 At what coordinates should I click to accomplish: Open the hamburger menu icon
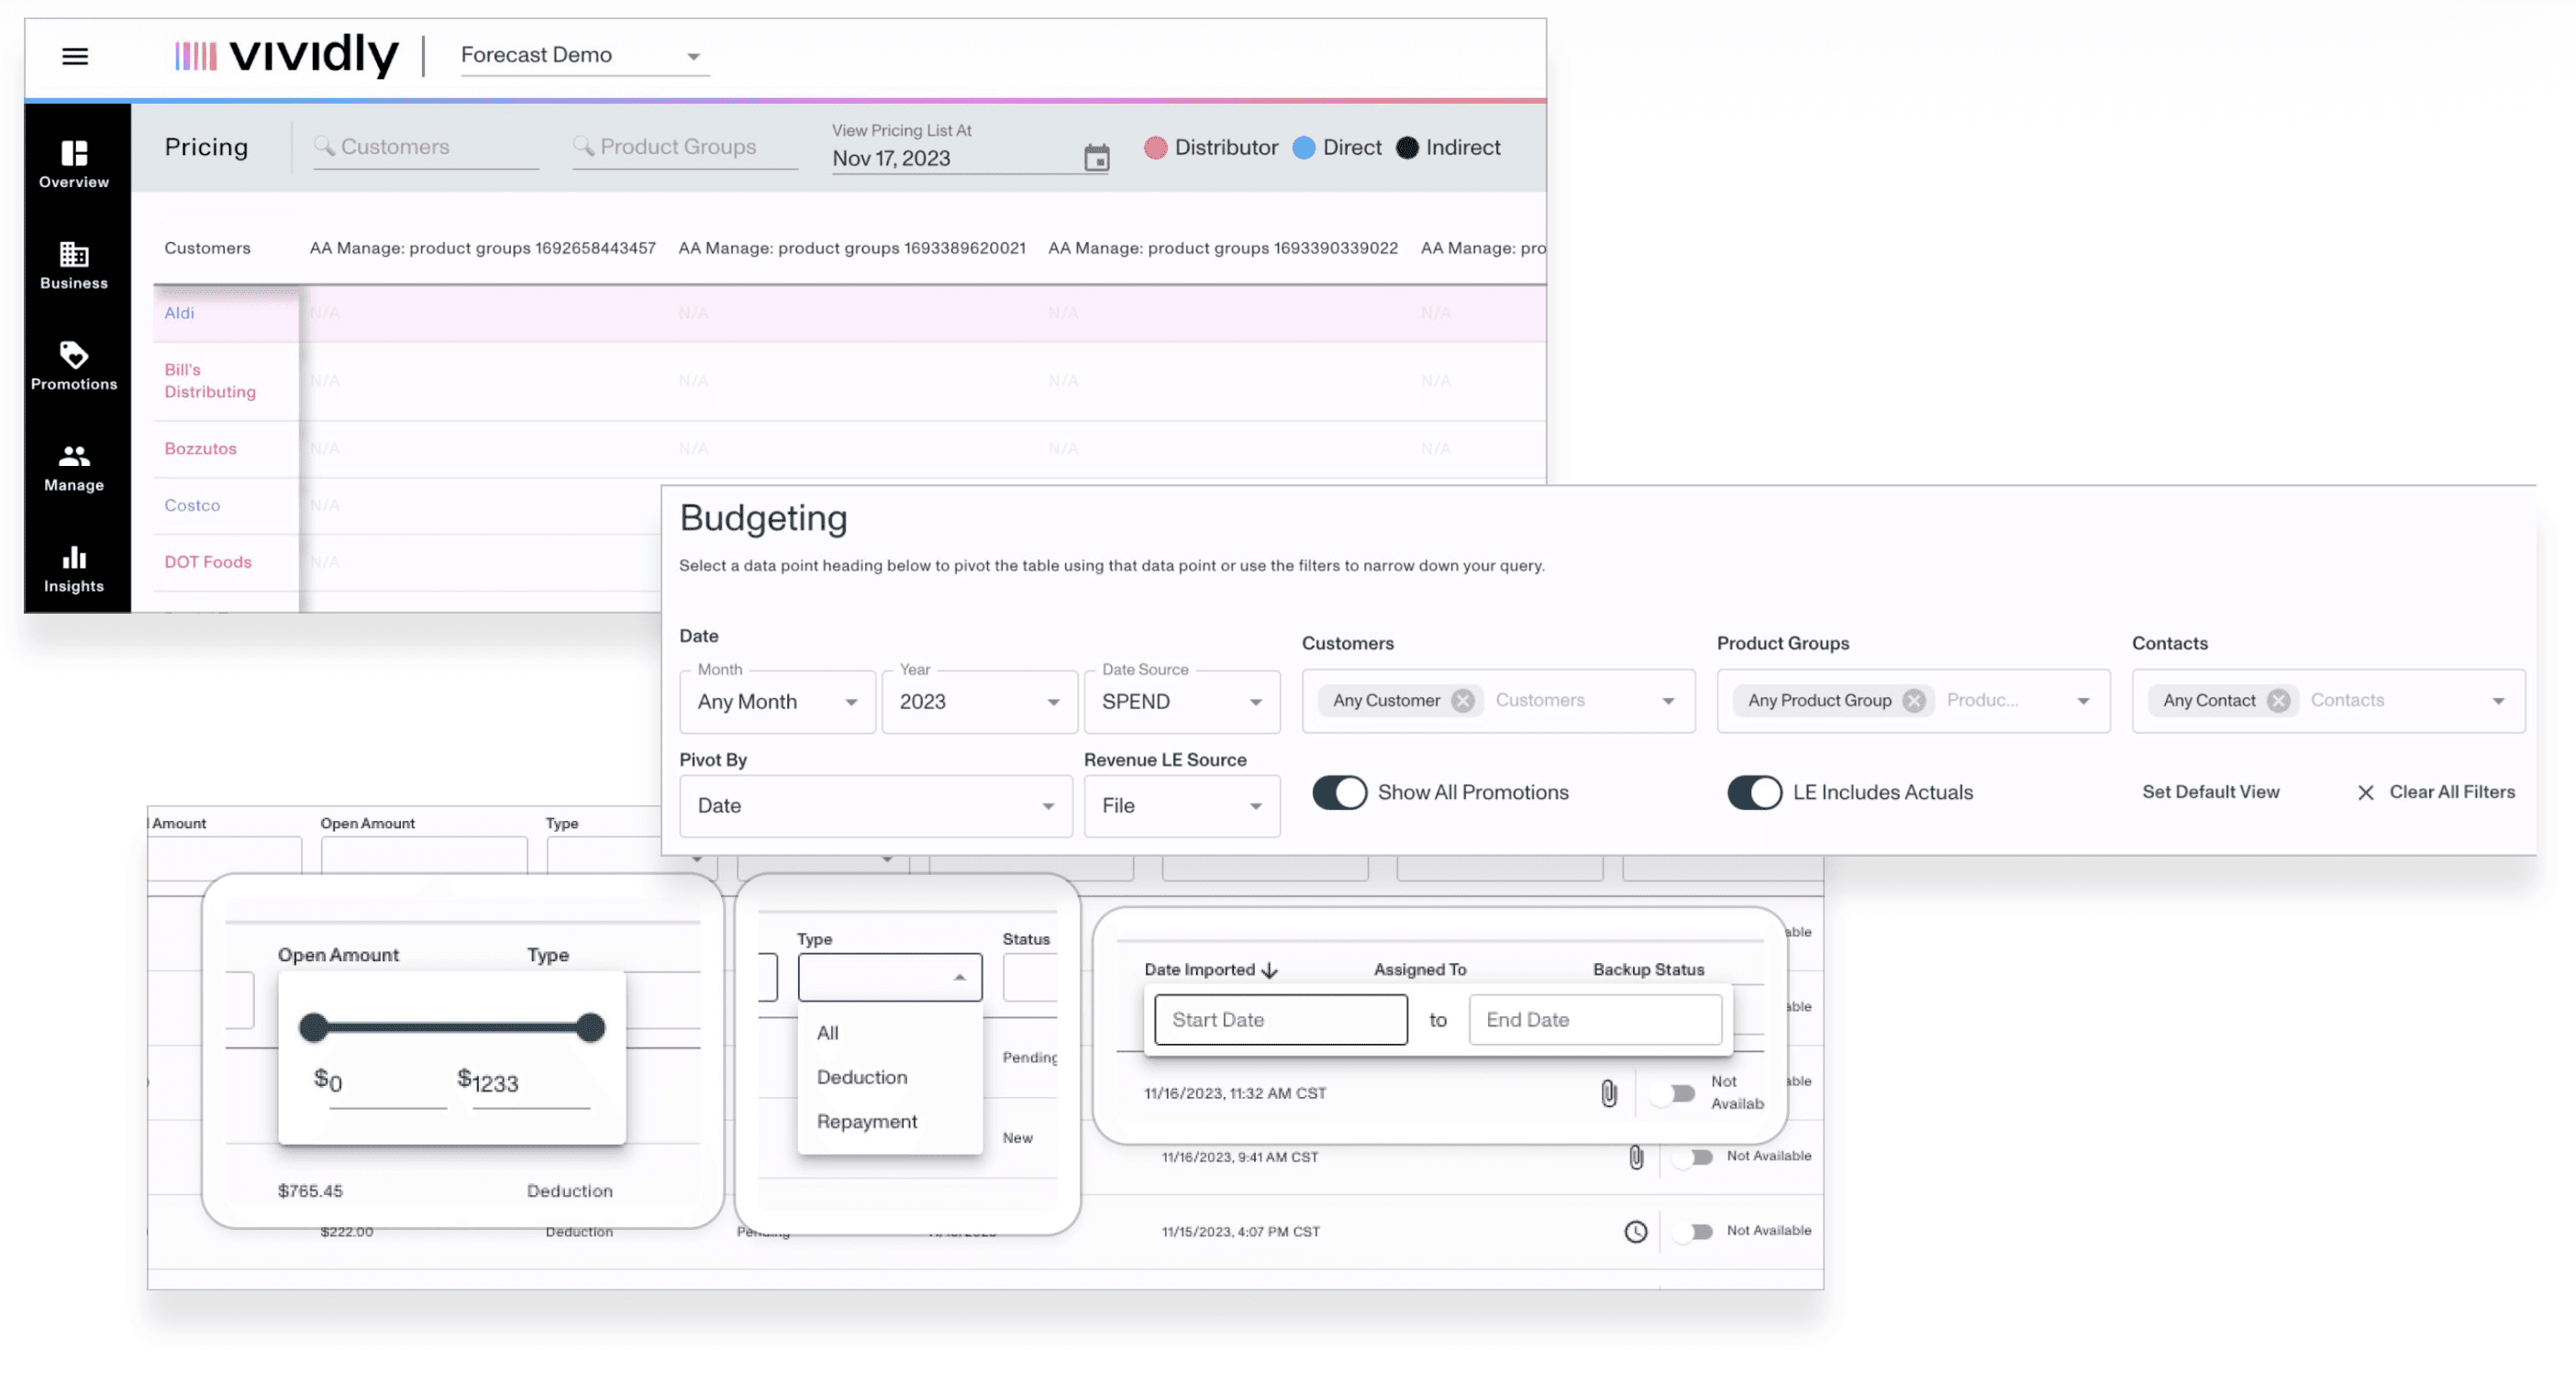click(75, 56)
